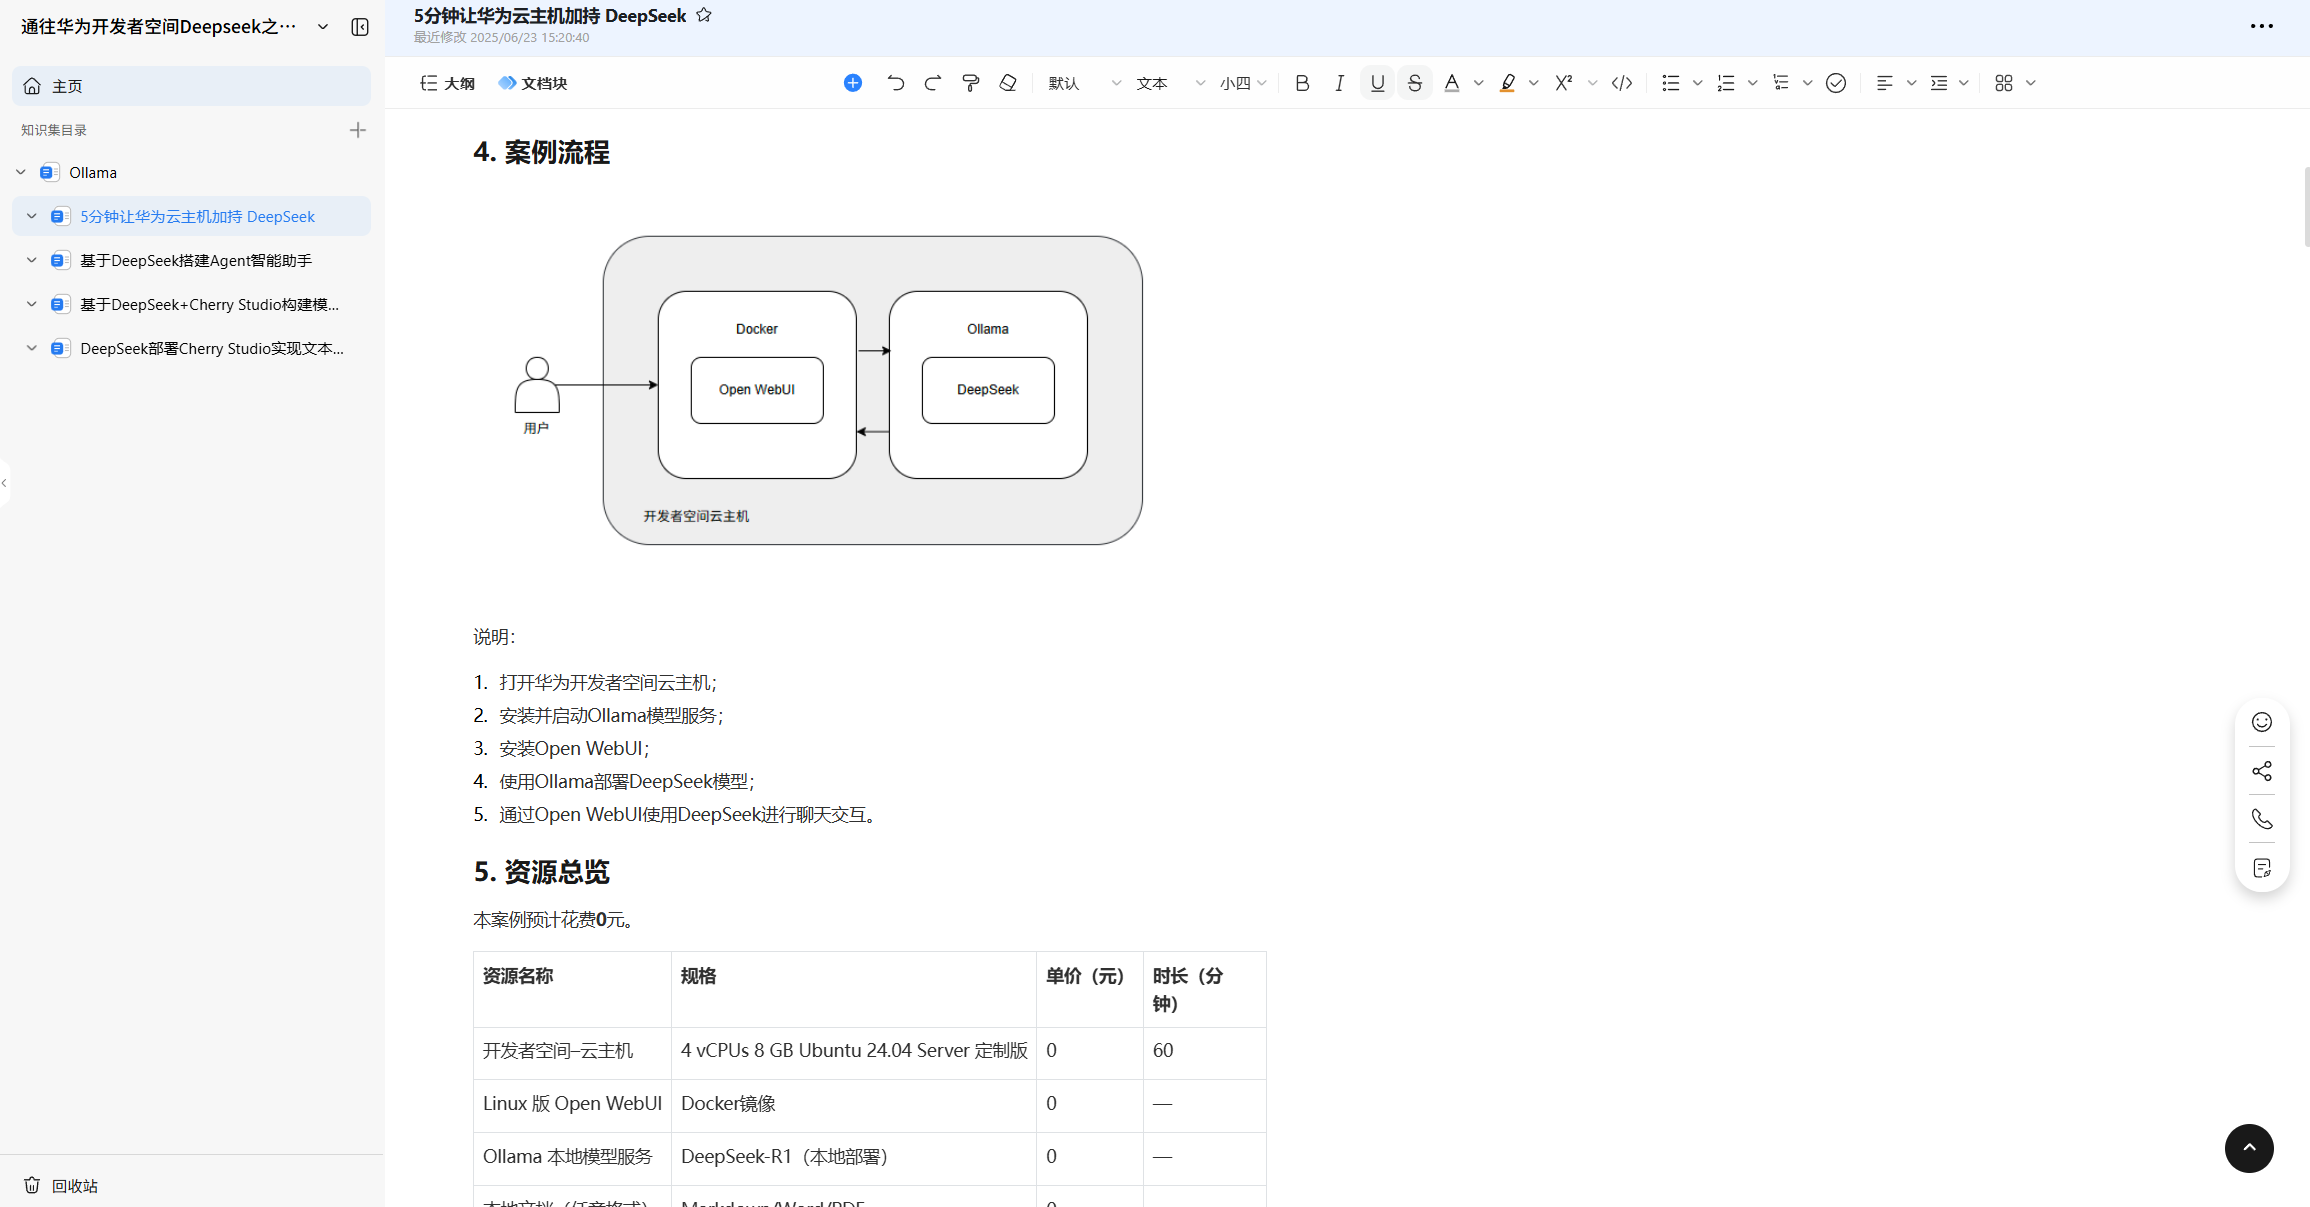Viewport: 2310px width, 1207px height.
Task: Click the 资源名称 table header cell
Action: (572, 989)
